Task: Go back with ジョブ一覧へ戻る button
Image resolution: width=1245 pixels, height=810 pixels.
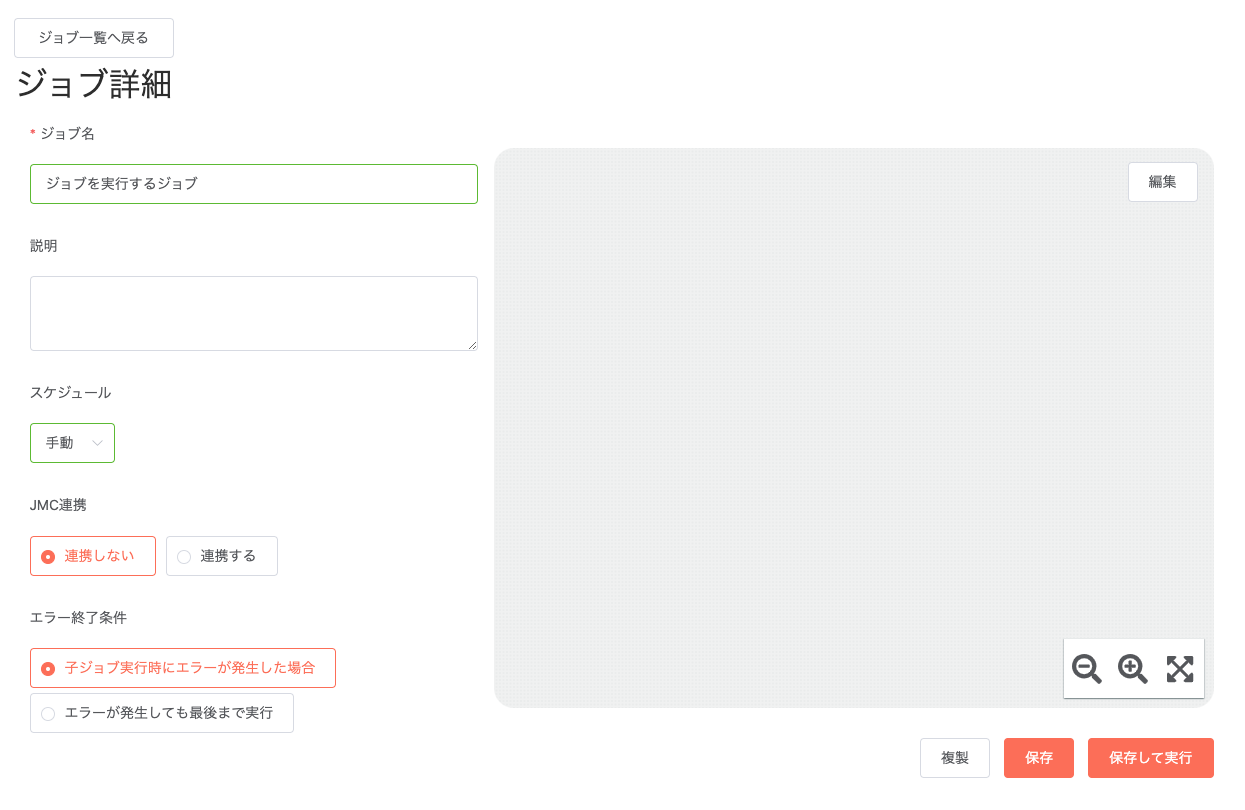Action: point(94,38)
